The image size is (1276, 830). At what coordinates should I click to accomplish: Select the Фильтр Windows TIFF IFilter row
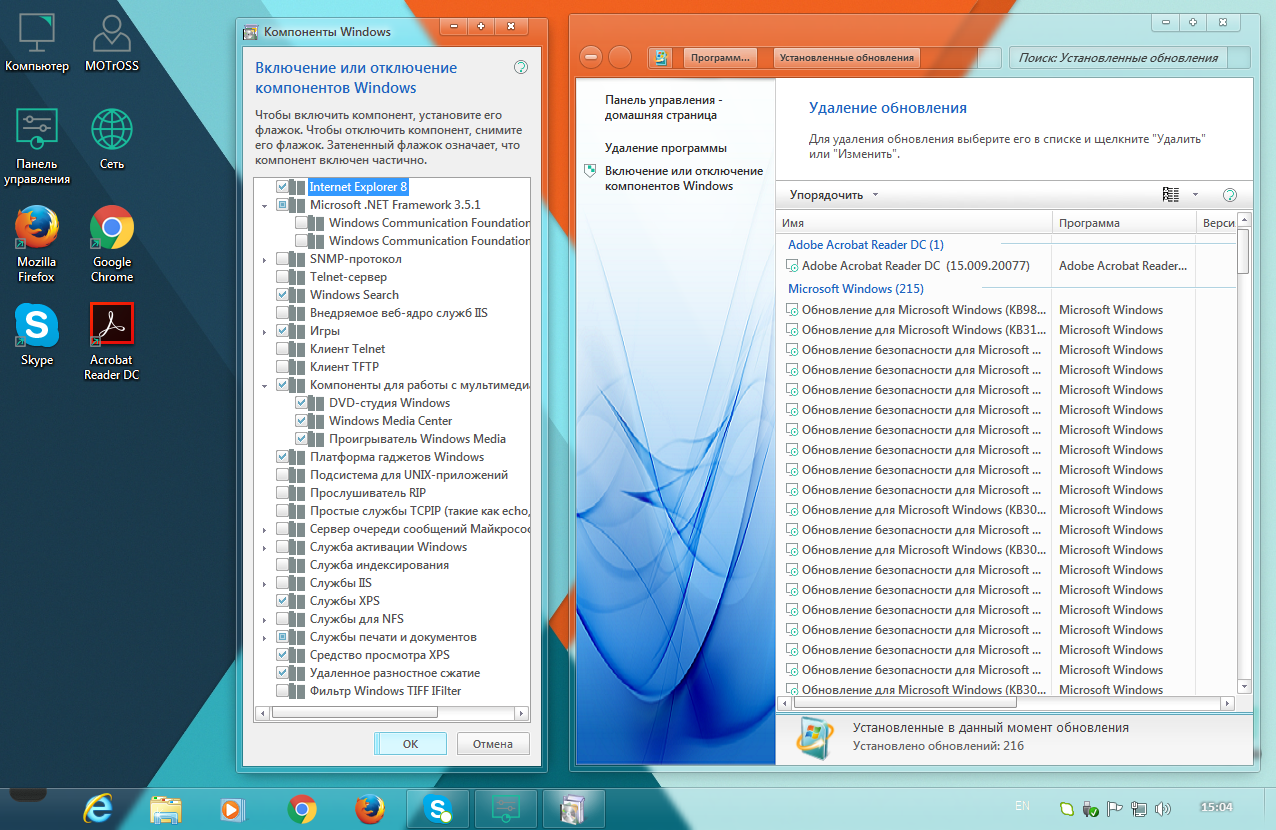[x=385, y=691]
